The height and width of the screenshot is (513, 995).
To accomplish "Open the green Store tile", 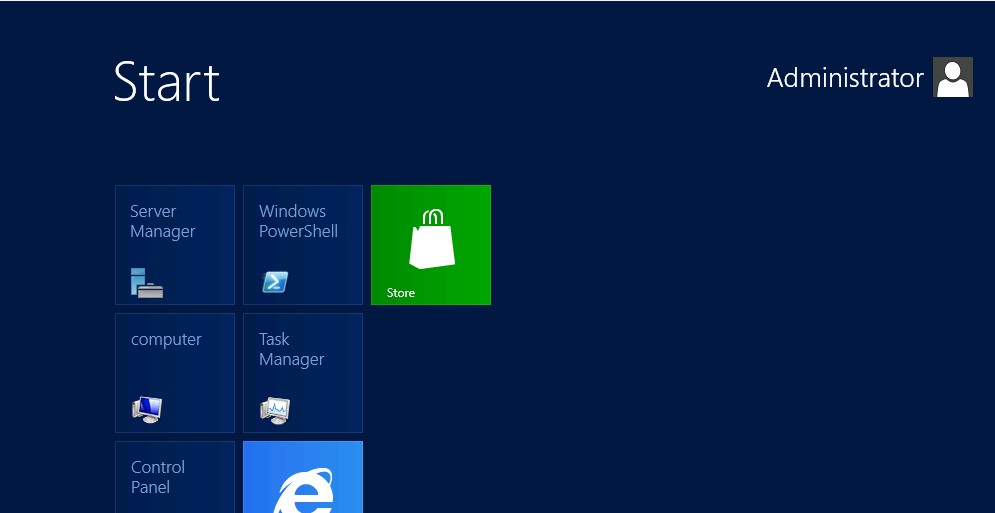I will pyautogui.click(x=431, y=245).
